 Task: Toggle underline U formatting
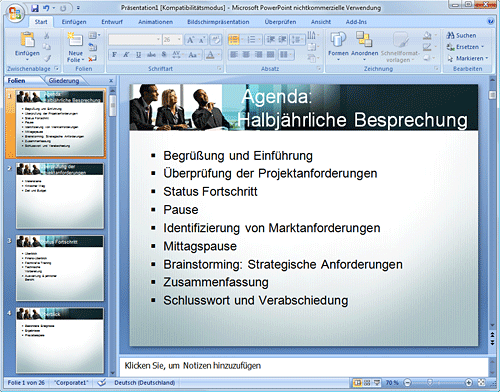click(138, 55)
